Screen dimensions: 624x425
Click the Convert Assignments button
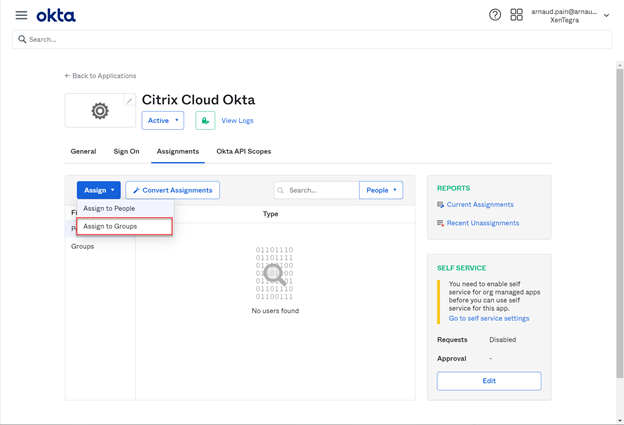pyautogui.click(x=172, y=190)
